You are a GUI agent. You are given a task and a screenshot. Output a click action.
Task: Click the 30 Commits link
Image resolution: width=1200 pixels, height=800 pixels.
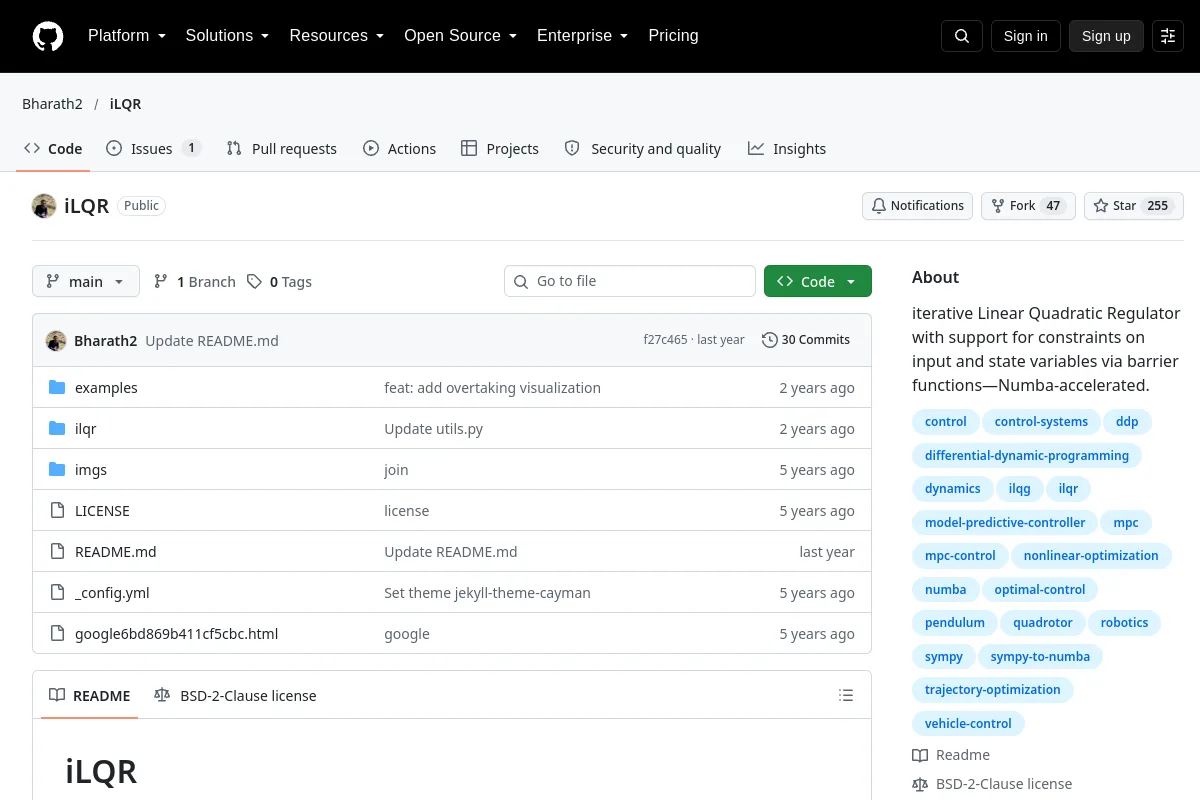click(806, 340)
